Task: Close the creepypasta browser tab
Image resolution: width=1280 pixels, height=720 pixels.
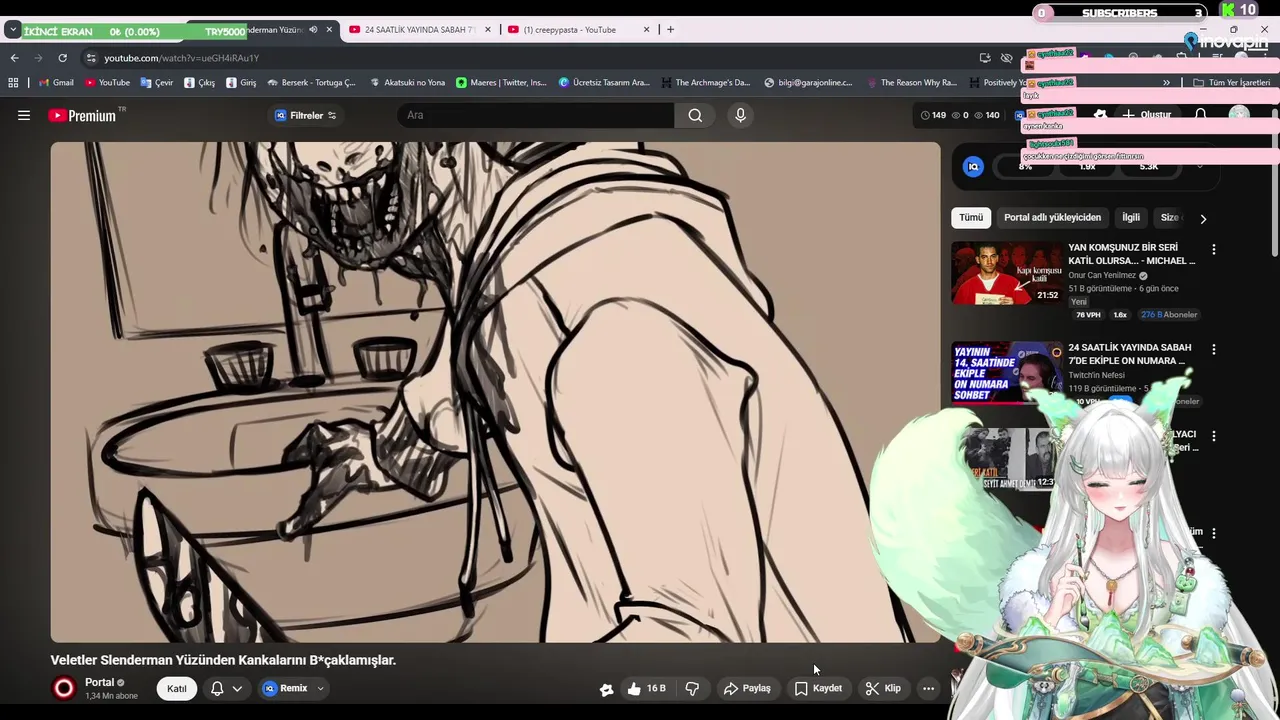Action: [647, 30]
